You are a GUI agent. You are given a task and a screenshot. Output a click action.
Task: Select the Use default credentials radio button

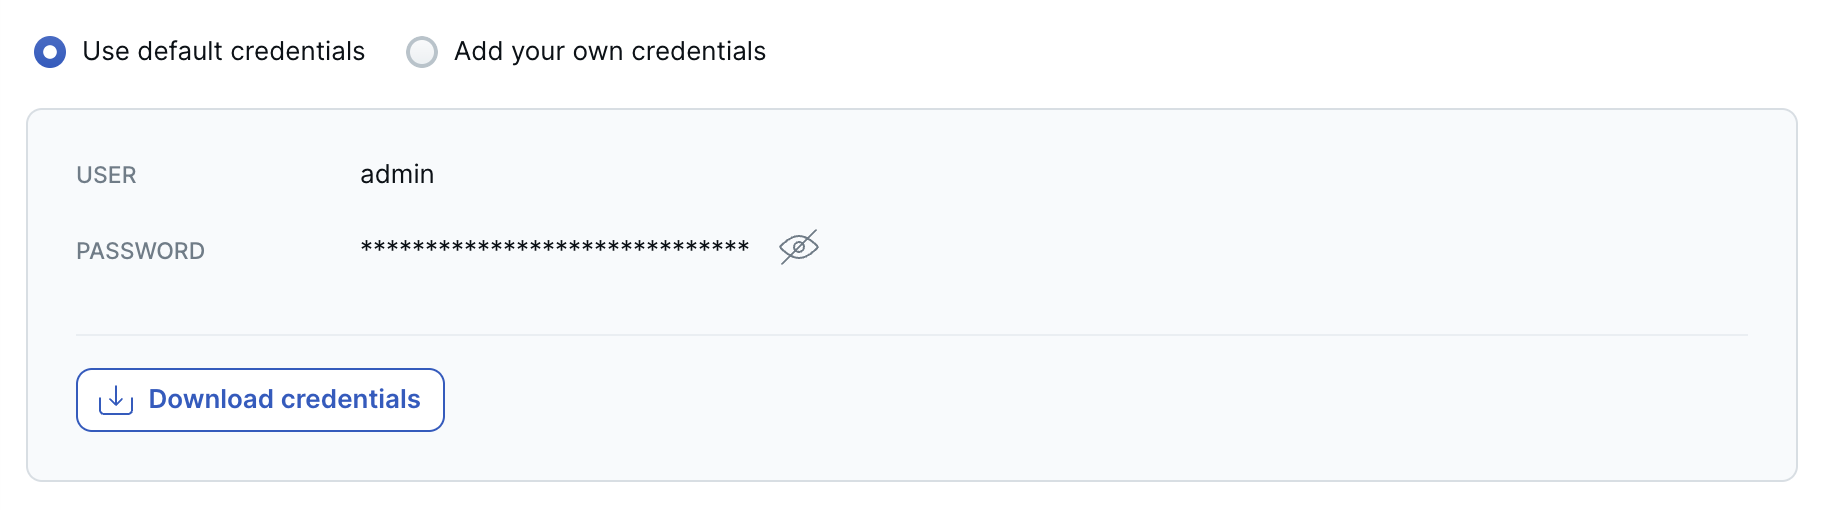point(50,51)
